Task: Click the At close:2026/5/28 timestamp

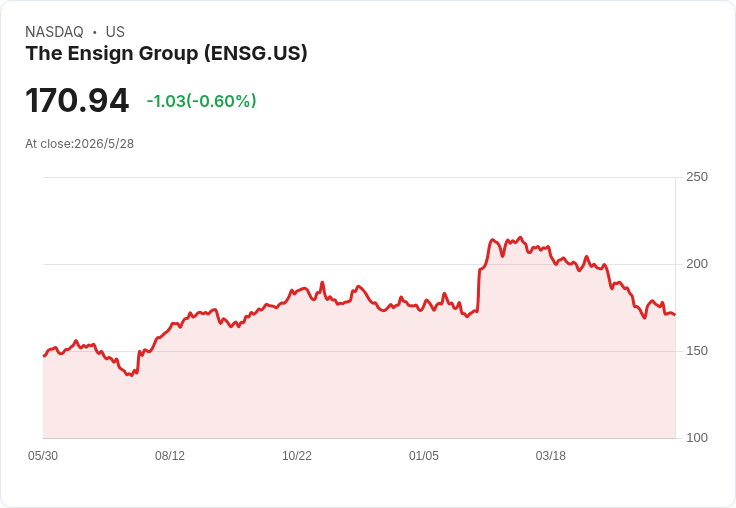Action: 79,144
